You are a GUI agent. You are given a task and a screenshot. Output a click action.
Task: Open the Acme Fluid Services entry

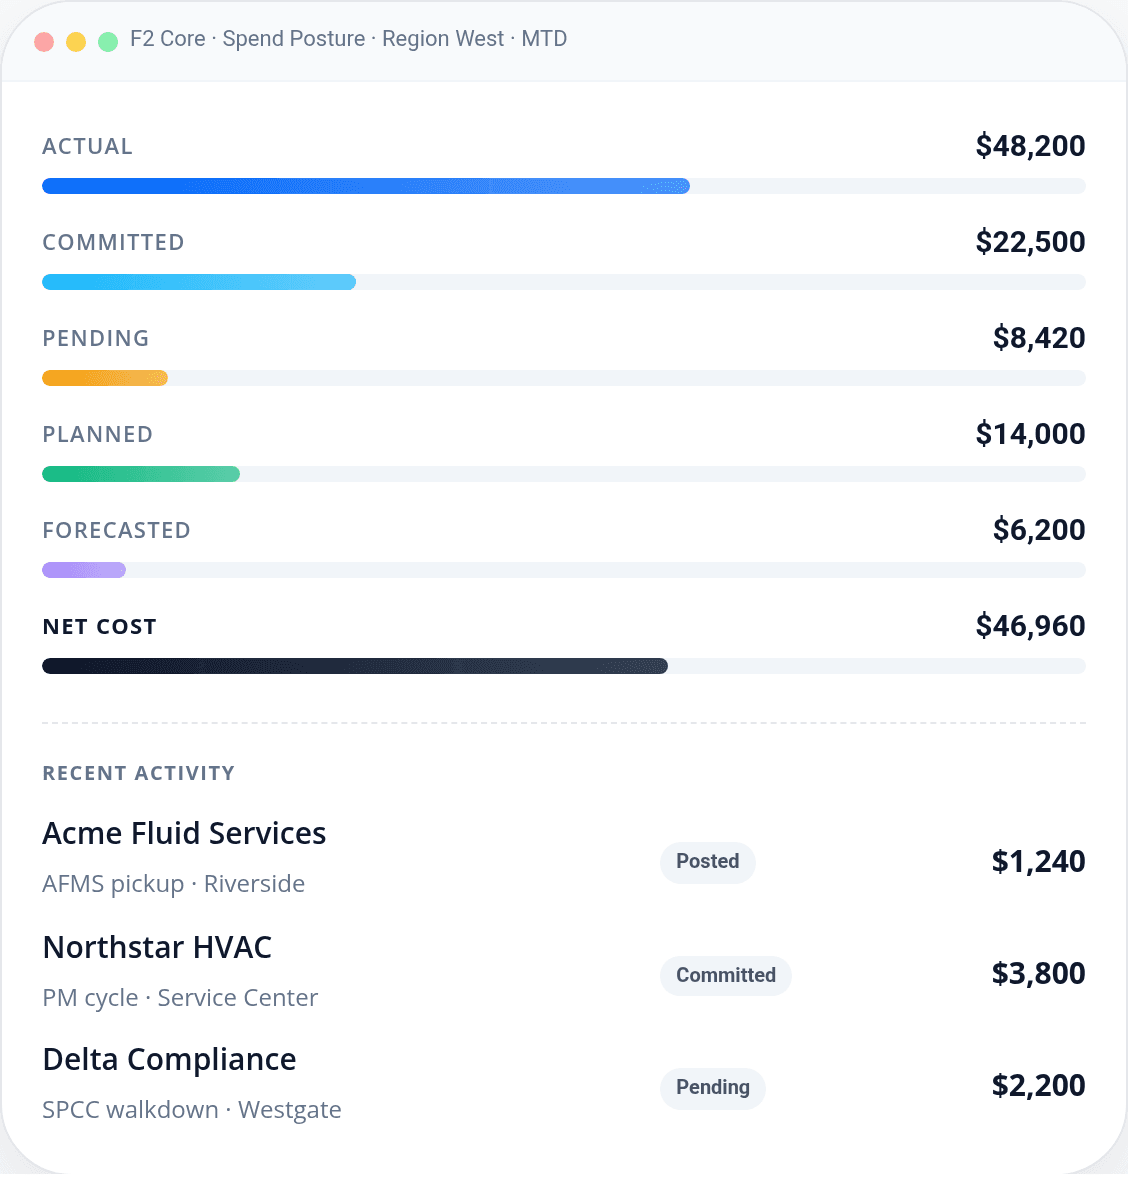tap(184, 833)
